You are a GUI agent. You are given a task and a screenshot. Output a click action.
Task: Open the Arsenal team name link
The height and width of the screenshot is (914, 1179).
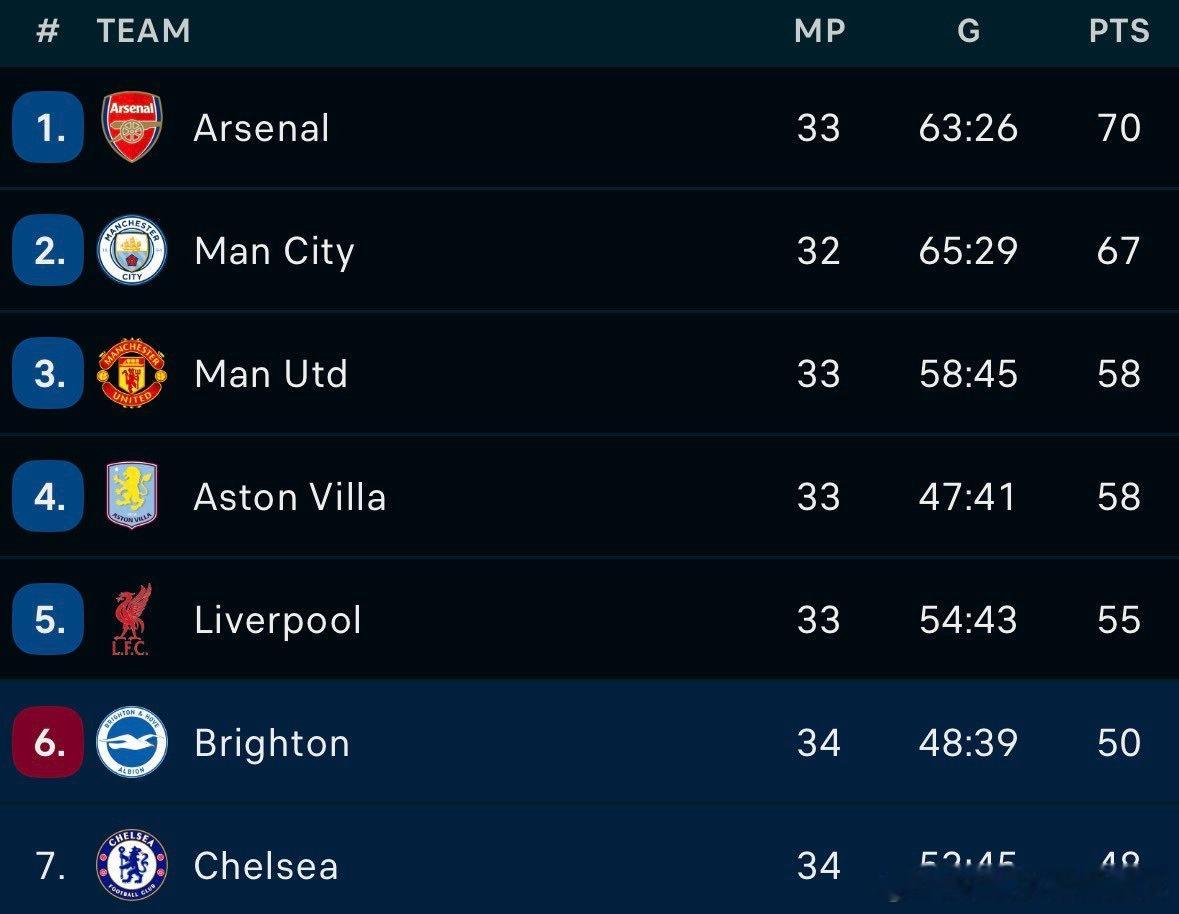pyautogui.click(x=262, y=128)
